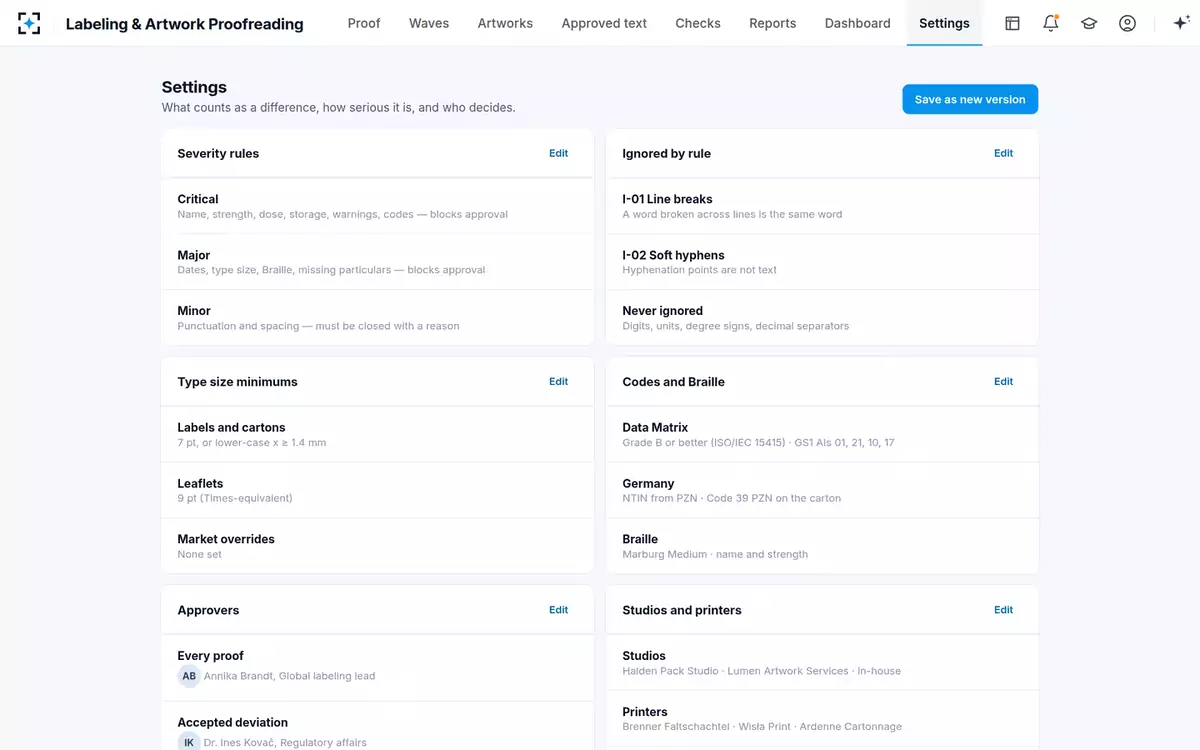Select the Leaflets type size row
Viewport: 1200px width, 750px height.
click(377, 490)
